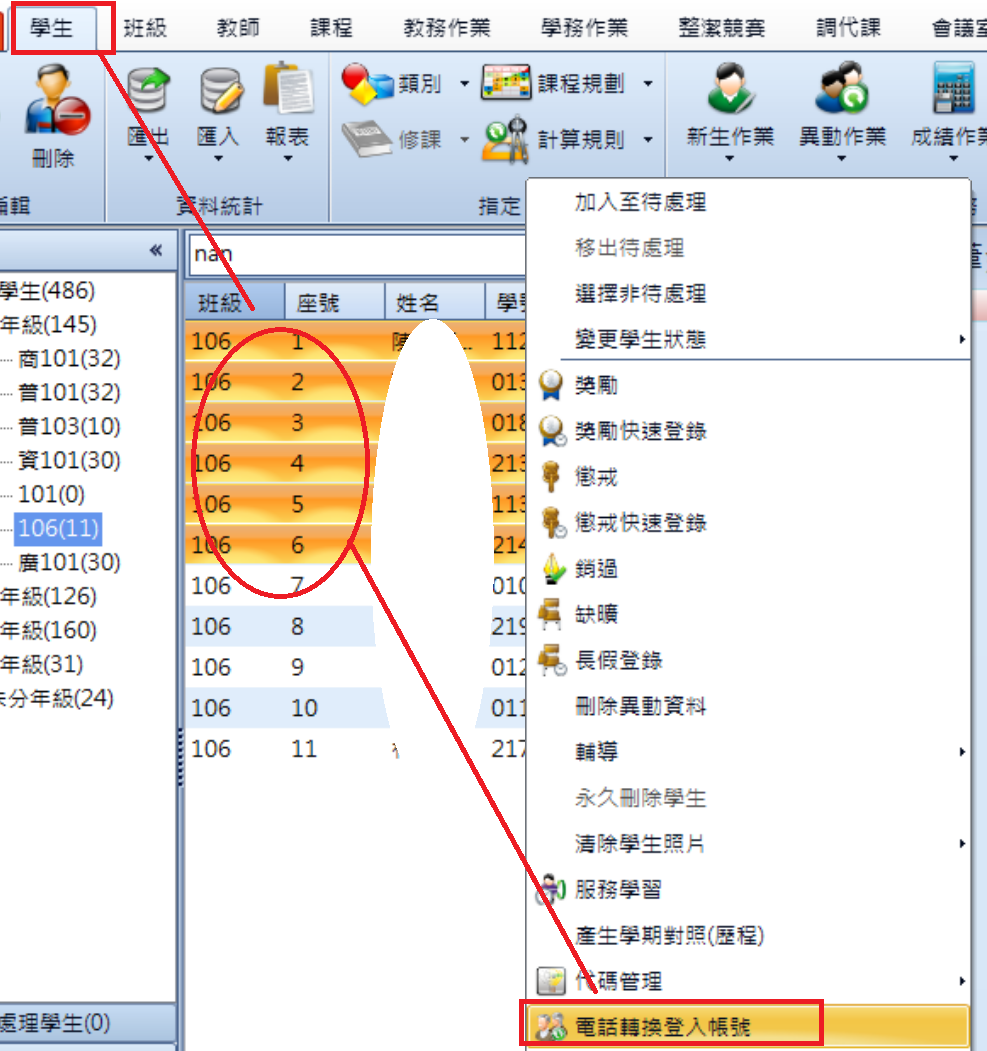Click the quick discipline entry (懲戒快速登錄) icon
Image resolution: width=987 pixels, height=1051 pixels.
tap(553, 522)
